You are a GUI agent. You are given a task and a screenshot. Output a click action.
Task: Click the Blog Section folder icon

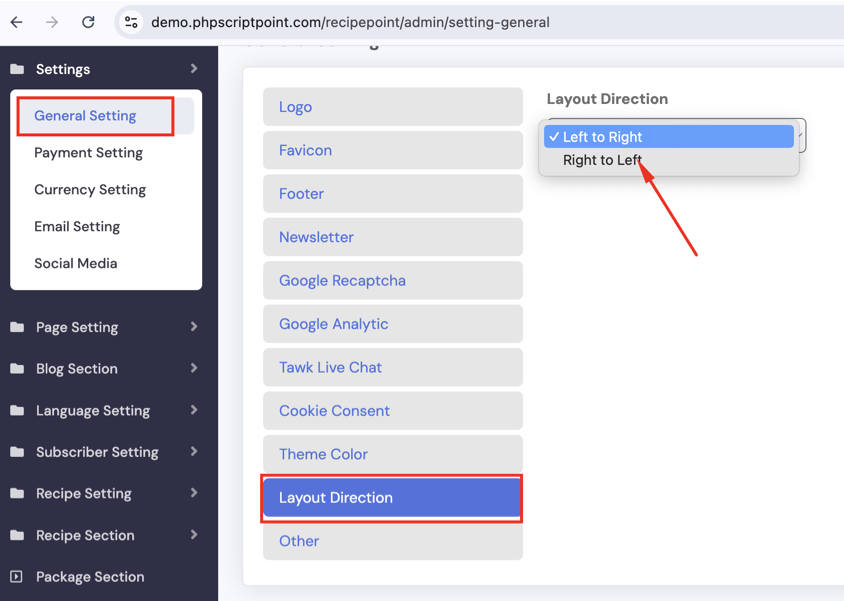[17, 368]
